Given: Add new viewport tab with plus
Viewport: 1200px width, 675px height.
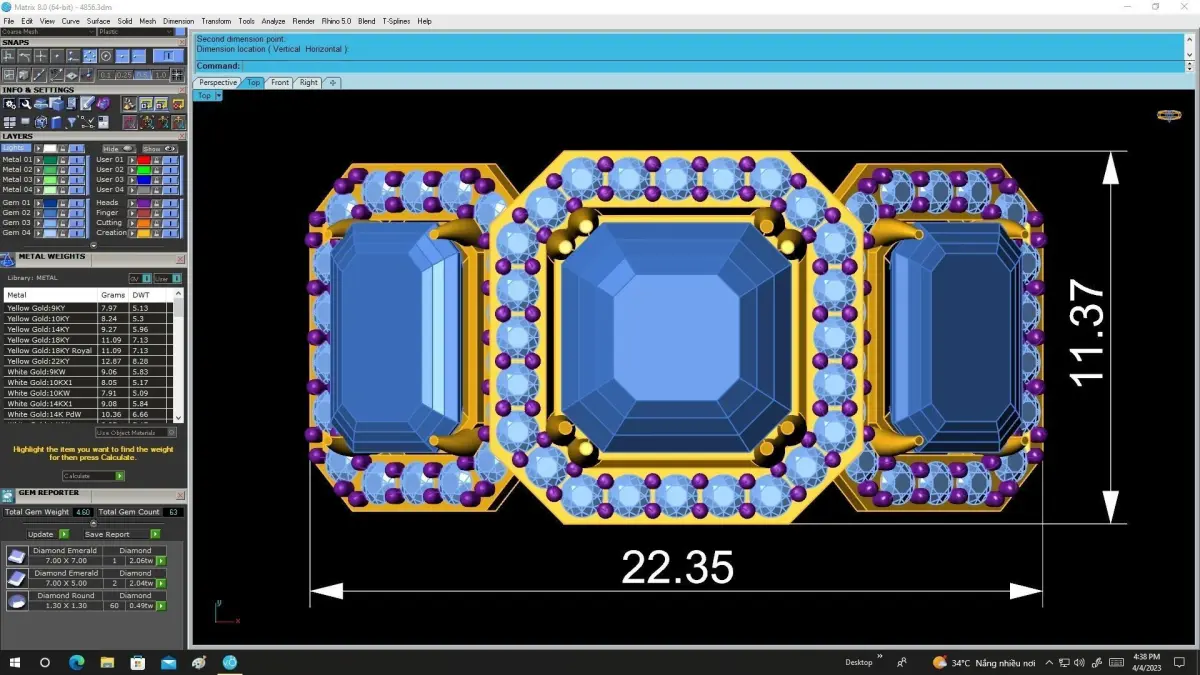Looking at the screenshot, I should tap(333, 82).
